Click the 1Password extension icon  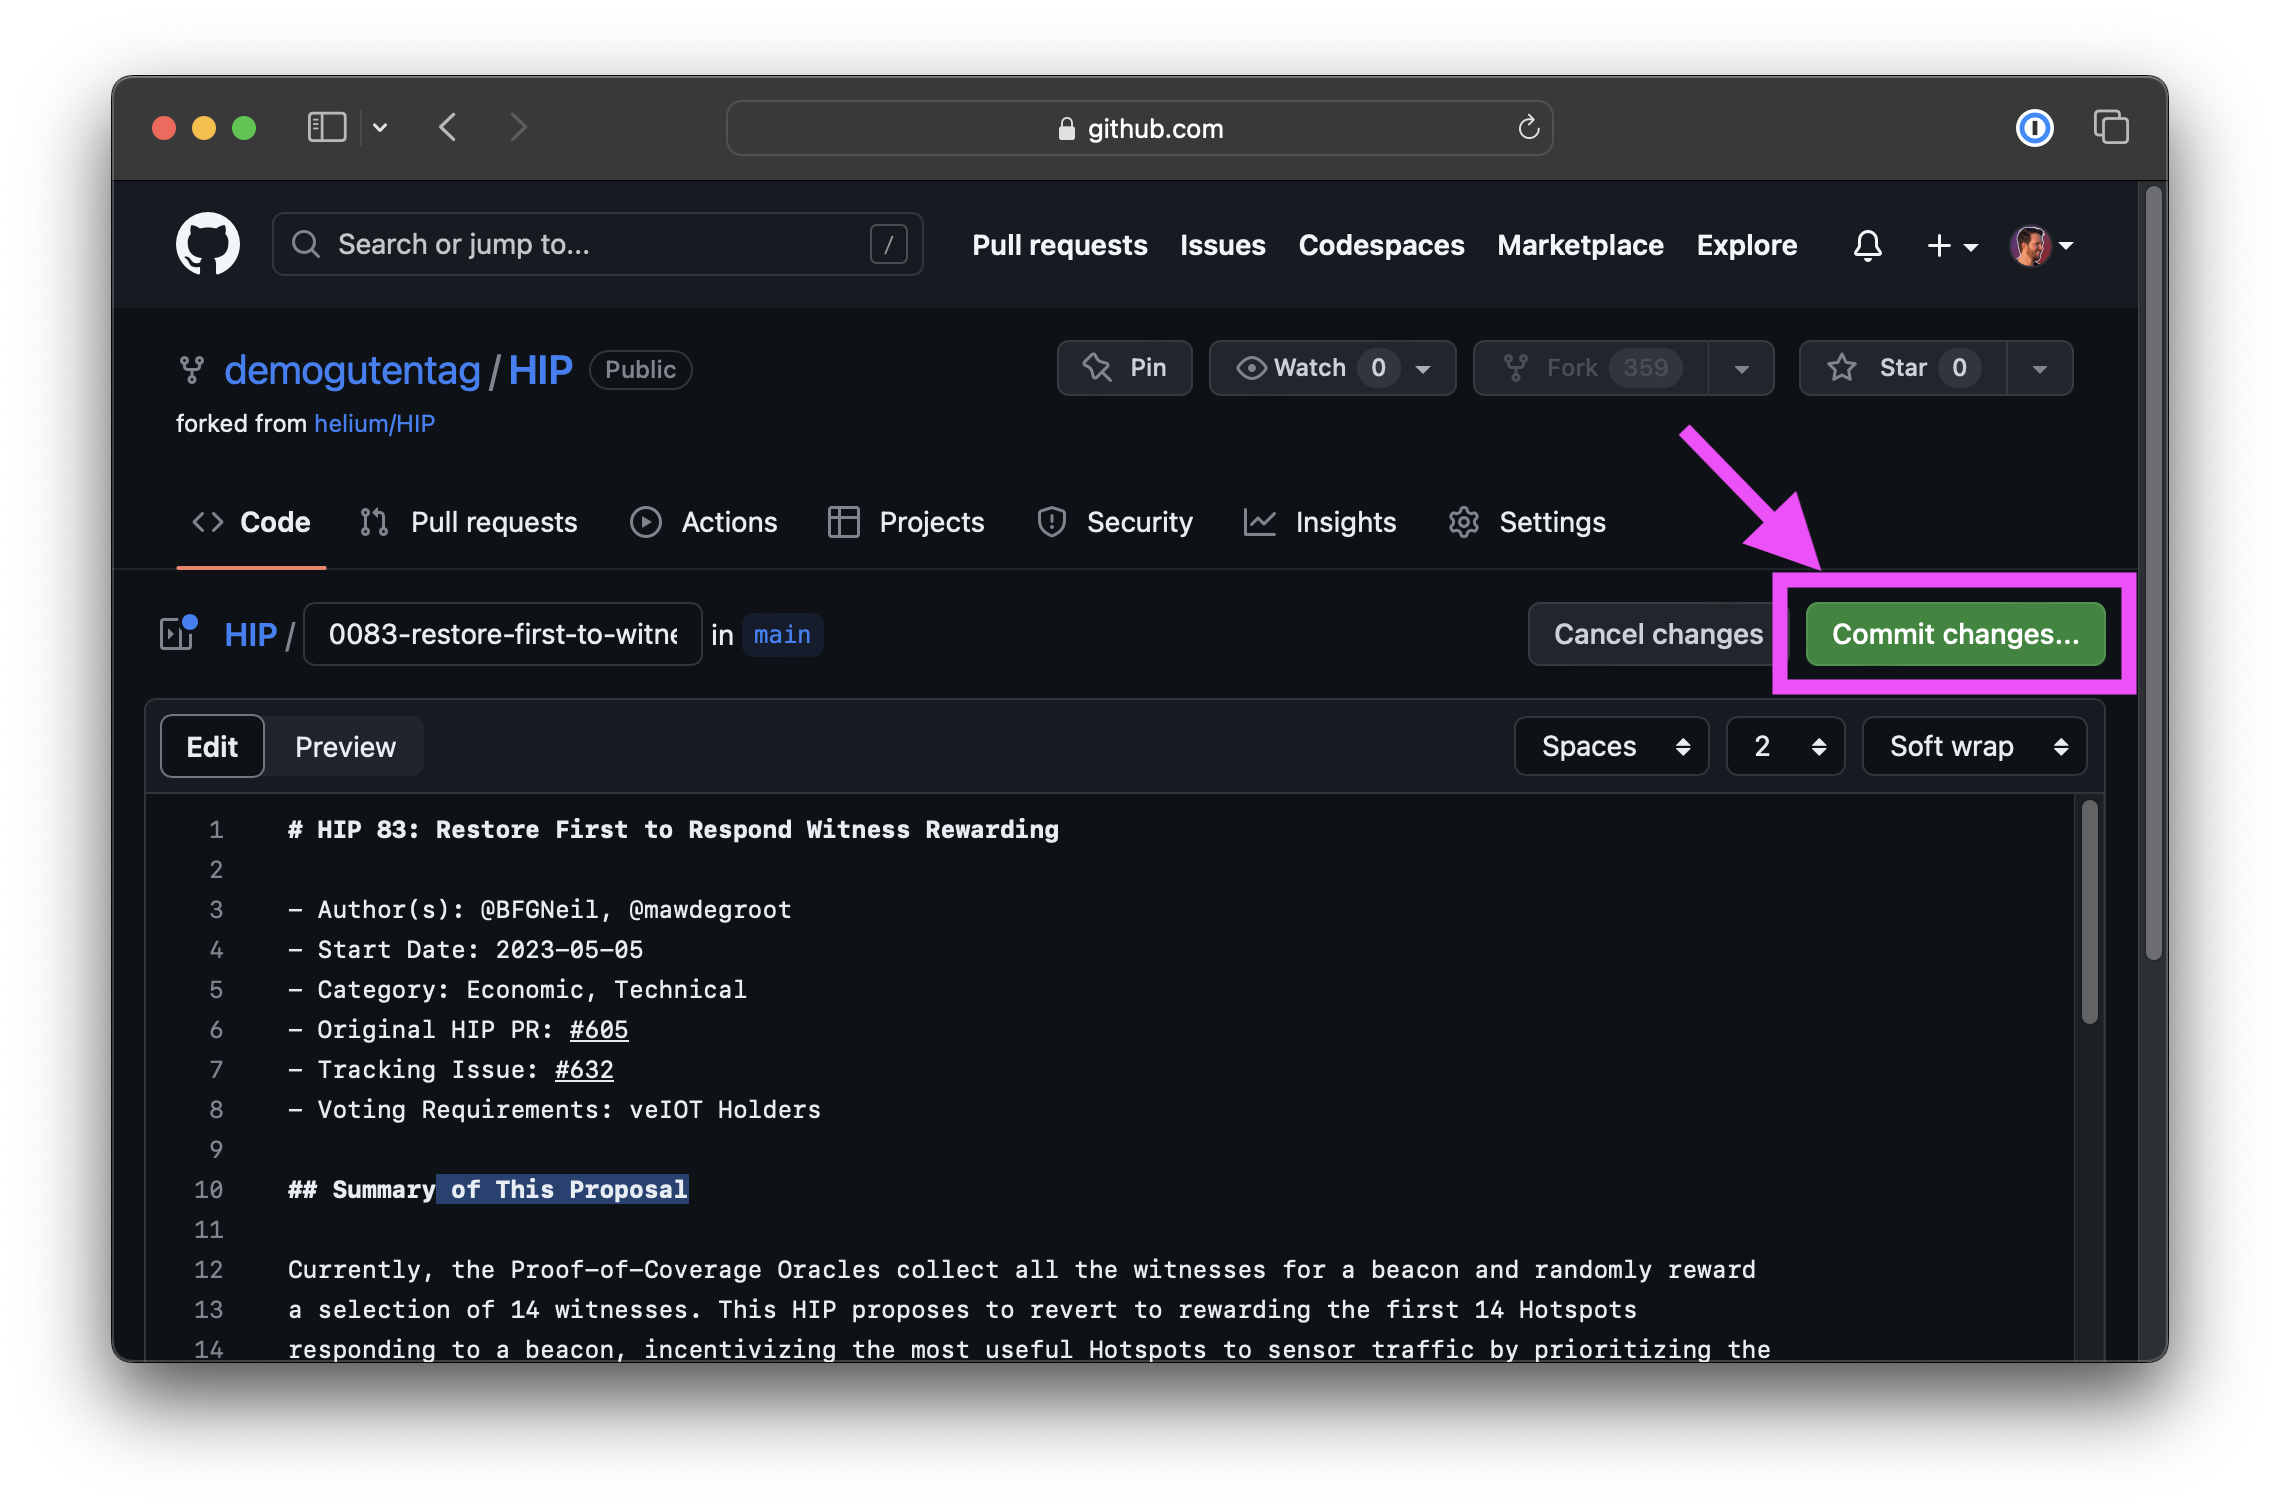tap(2034, 128)
